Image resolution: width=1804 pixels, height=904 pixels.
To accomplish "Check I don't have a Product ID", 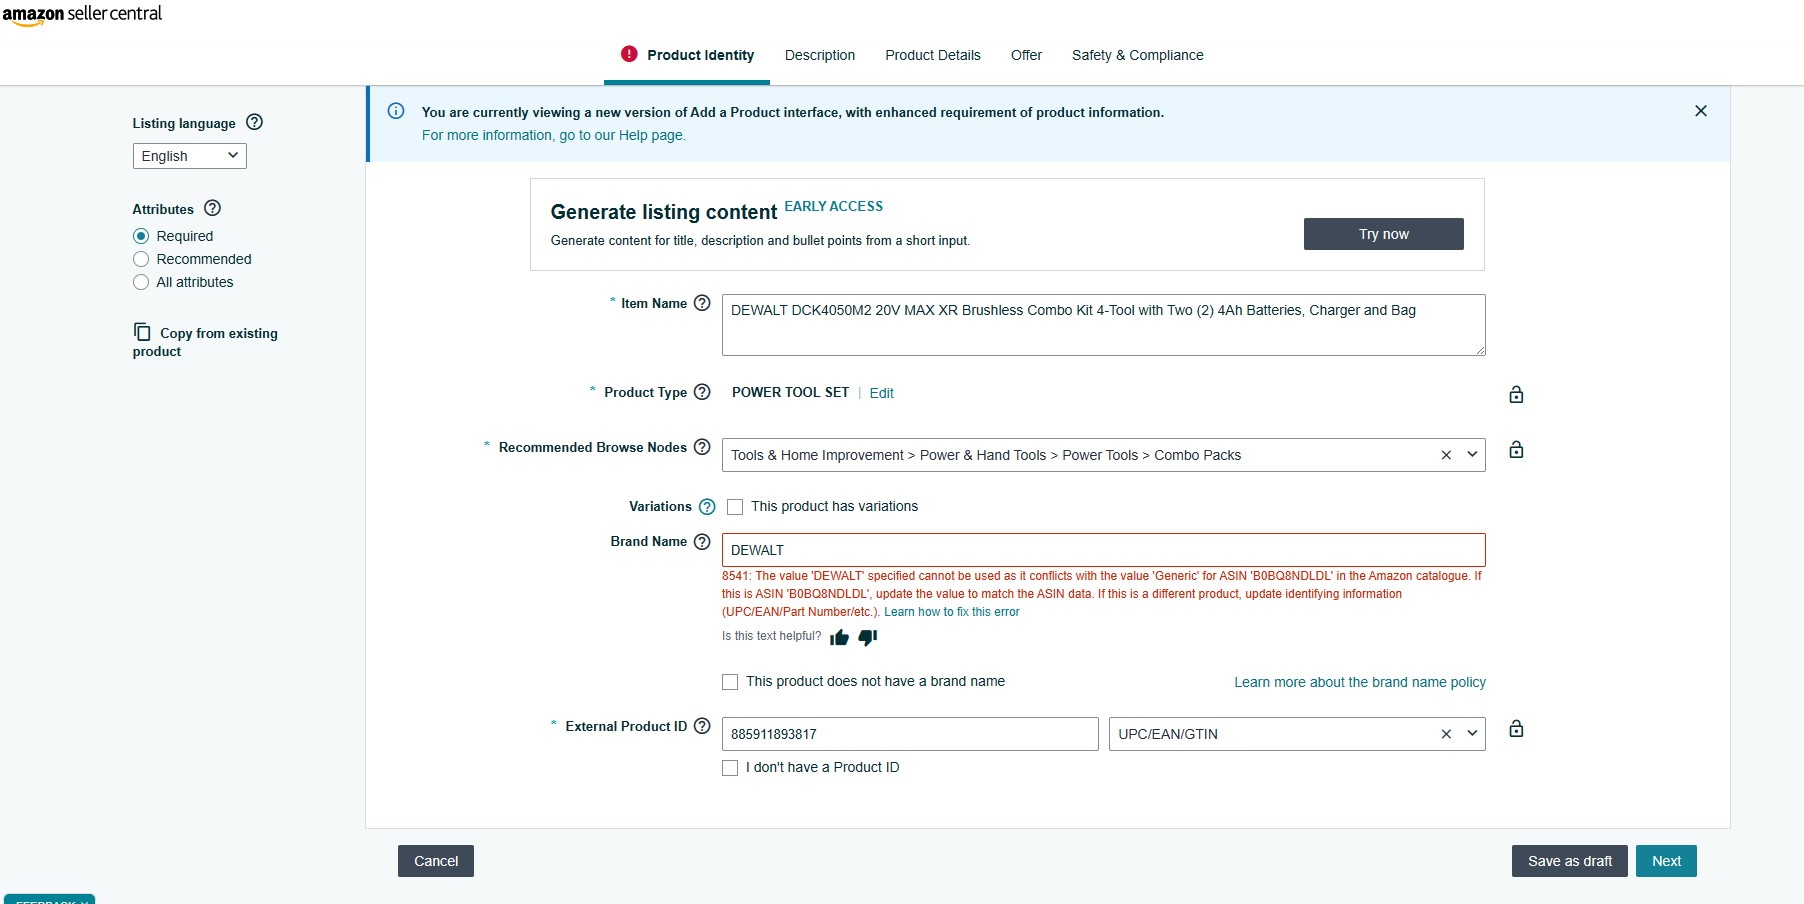I will 730,768.
